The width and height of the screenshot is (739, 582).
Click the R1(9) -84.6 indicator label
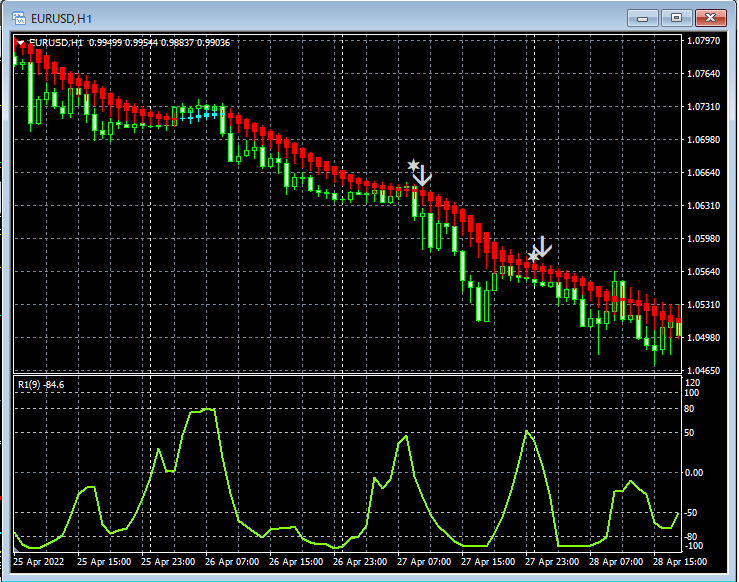41,385
